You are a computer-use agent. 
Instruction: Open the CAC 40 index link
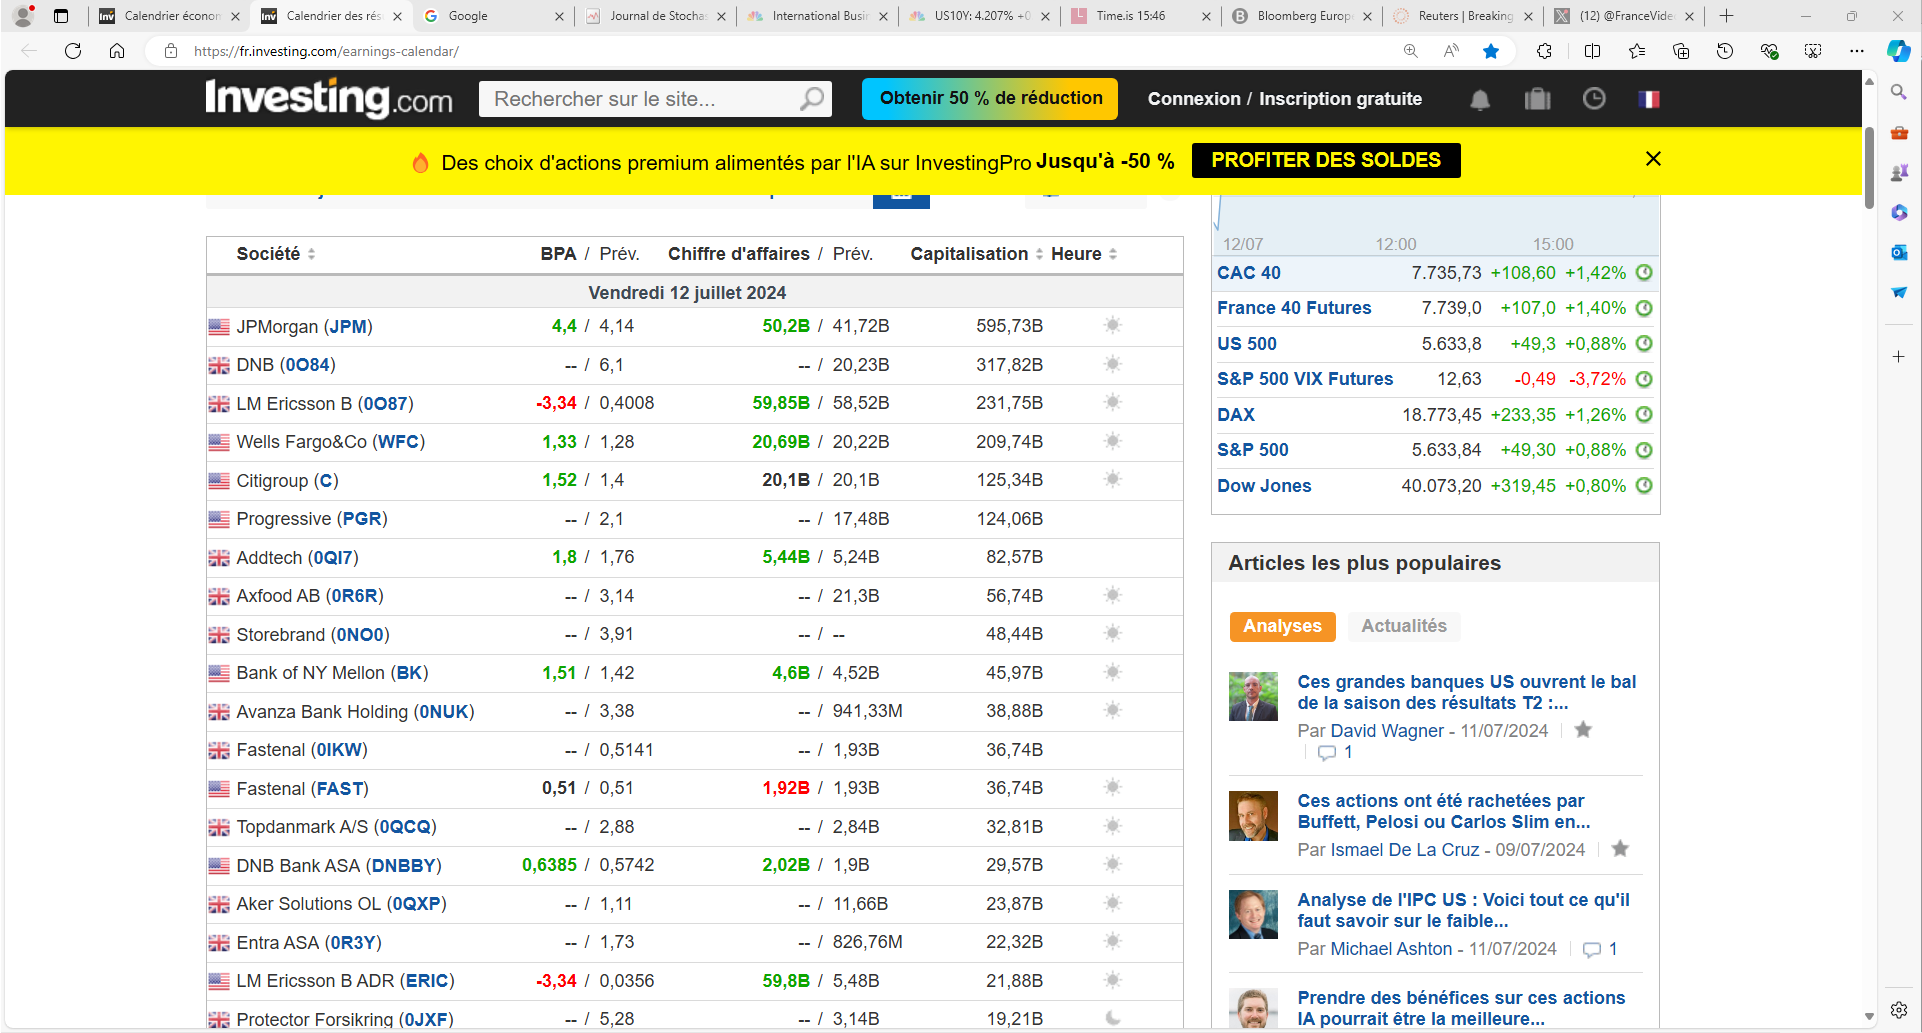(1248, 273)
